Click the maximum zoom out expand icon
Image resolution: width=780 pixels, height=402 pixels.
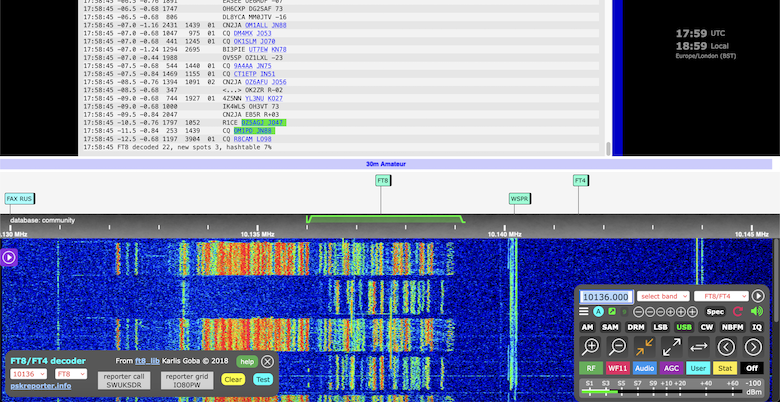(x=672, y=347)
